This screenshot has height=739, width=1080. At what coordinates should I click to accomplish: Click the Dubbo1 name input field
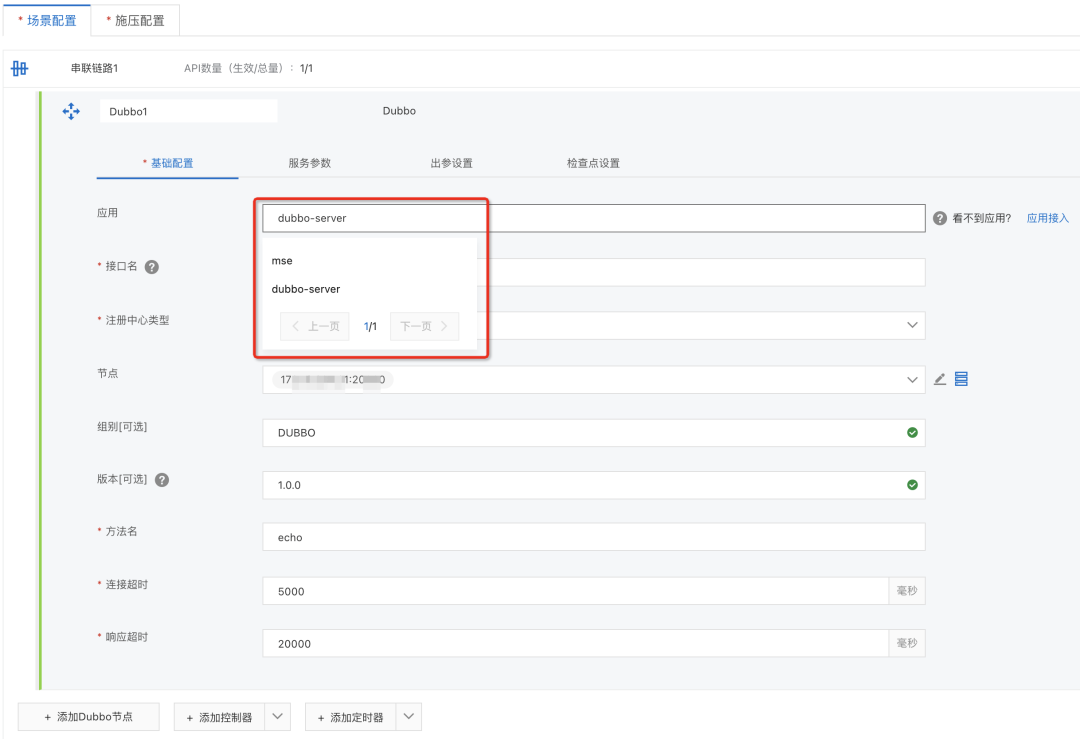[189, 112]
